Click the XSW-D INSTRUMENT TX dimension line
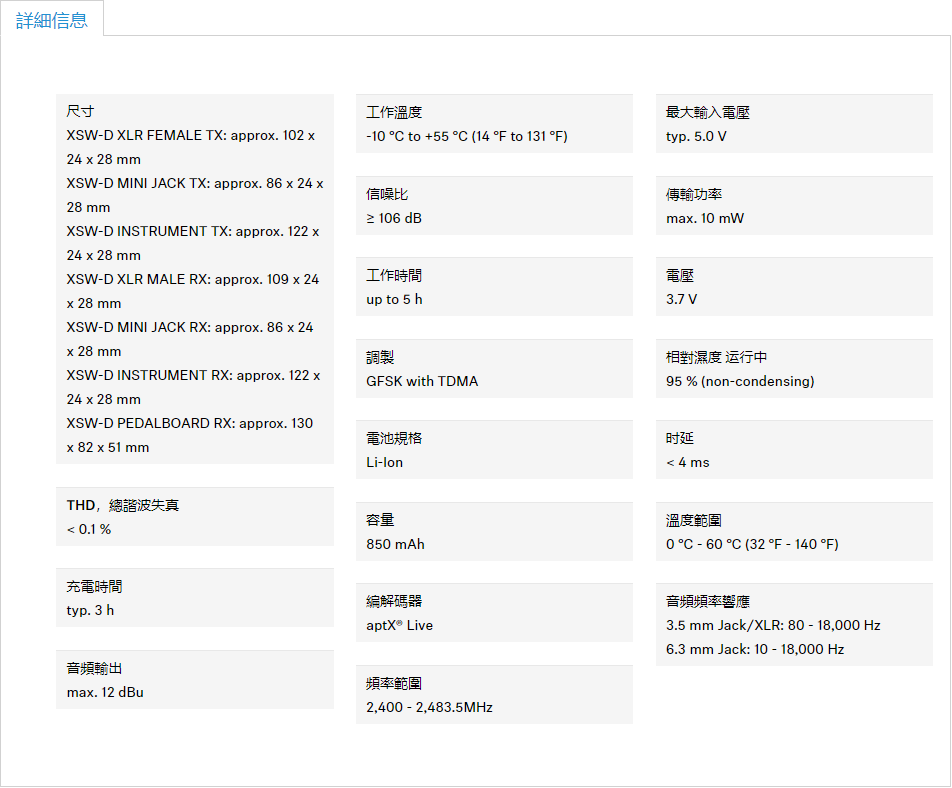 pos(192,243)
